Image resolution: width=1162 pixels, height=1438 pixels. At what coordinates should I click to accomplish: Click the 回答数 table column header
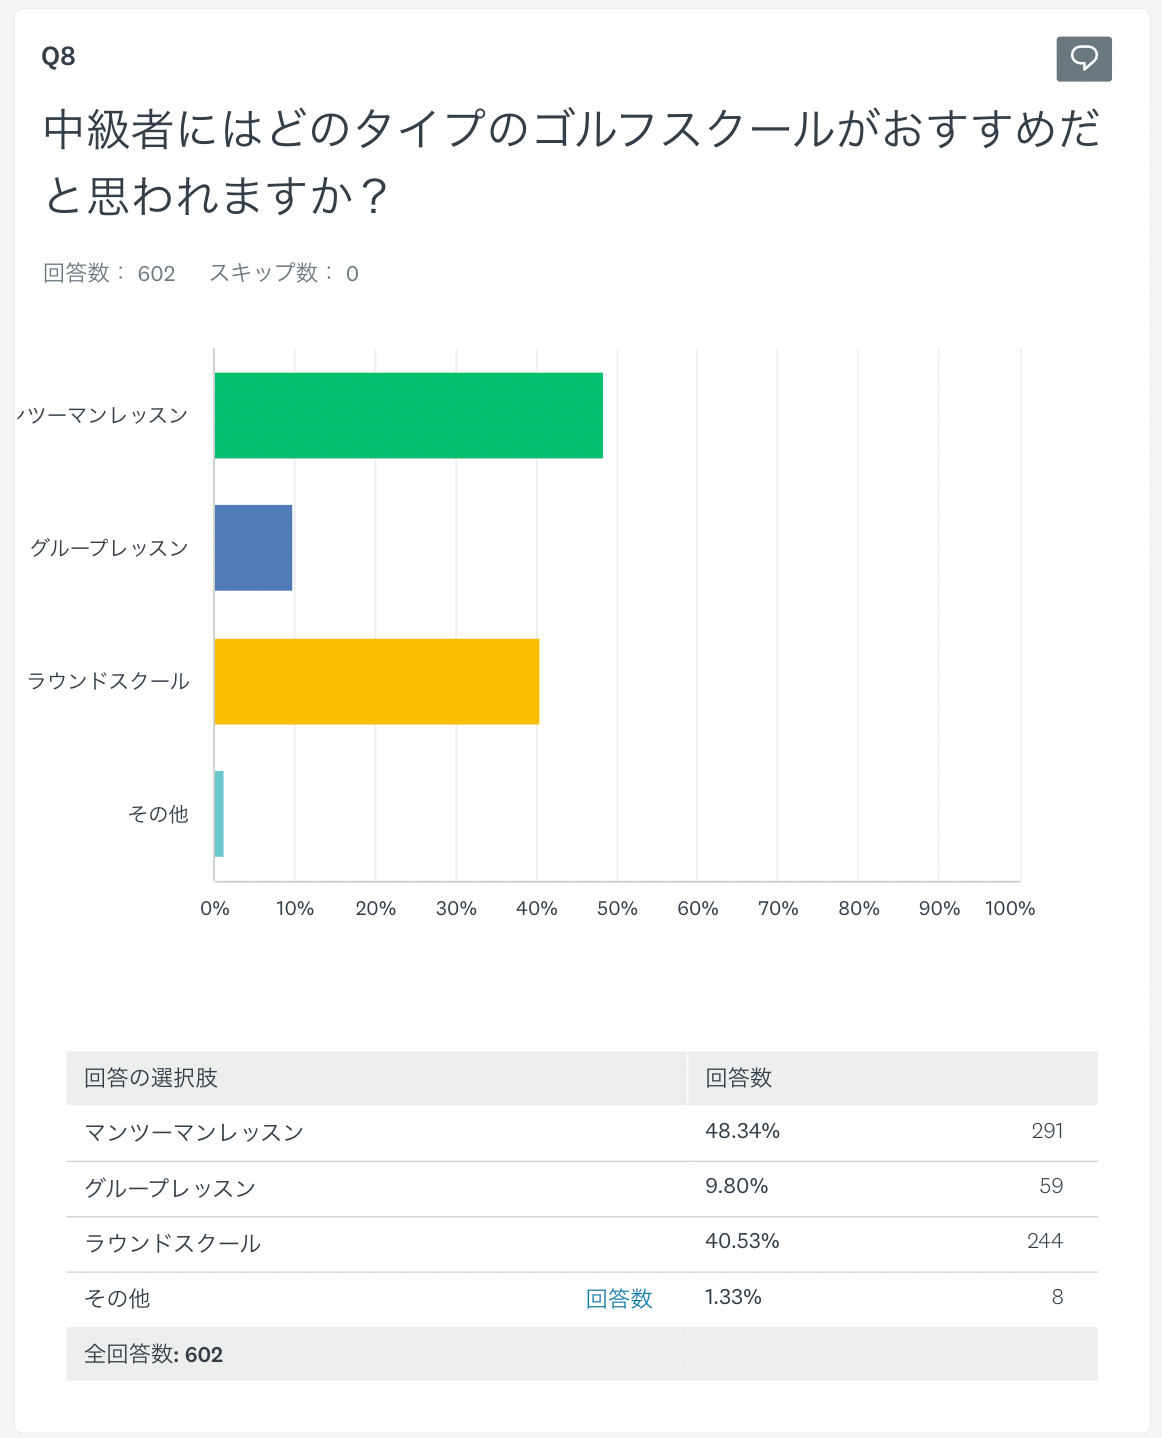(x=739, y=1078)
